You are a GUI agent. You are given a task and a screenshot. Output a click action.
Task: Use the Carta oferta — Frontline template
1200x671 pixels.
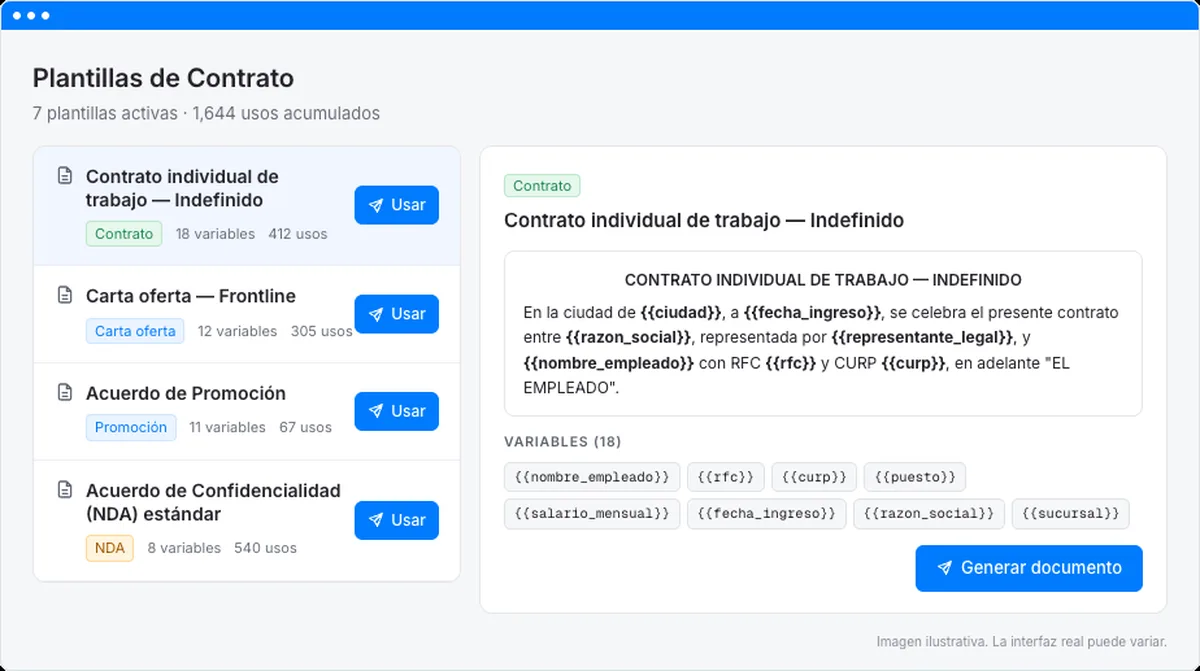click(x=396, y=314)
